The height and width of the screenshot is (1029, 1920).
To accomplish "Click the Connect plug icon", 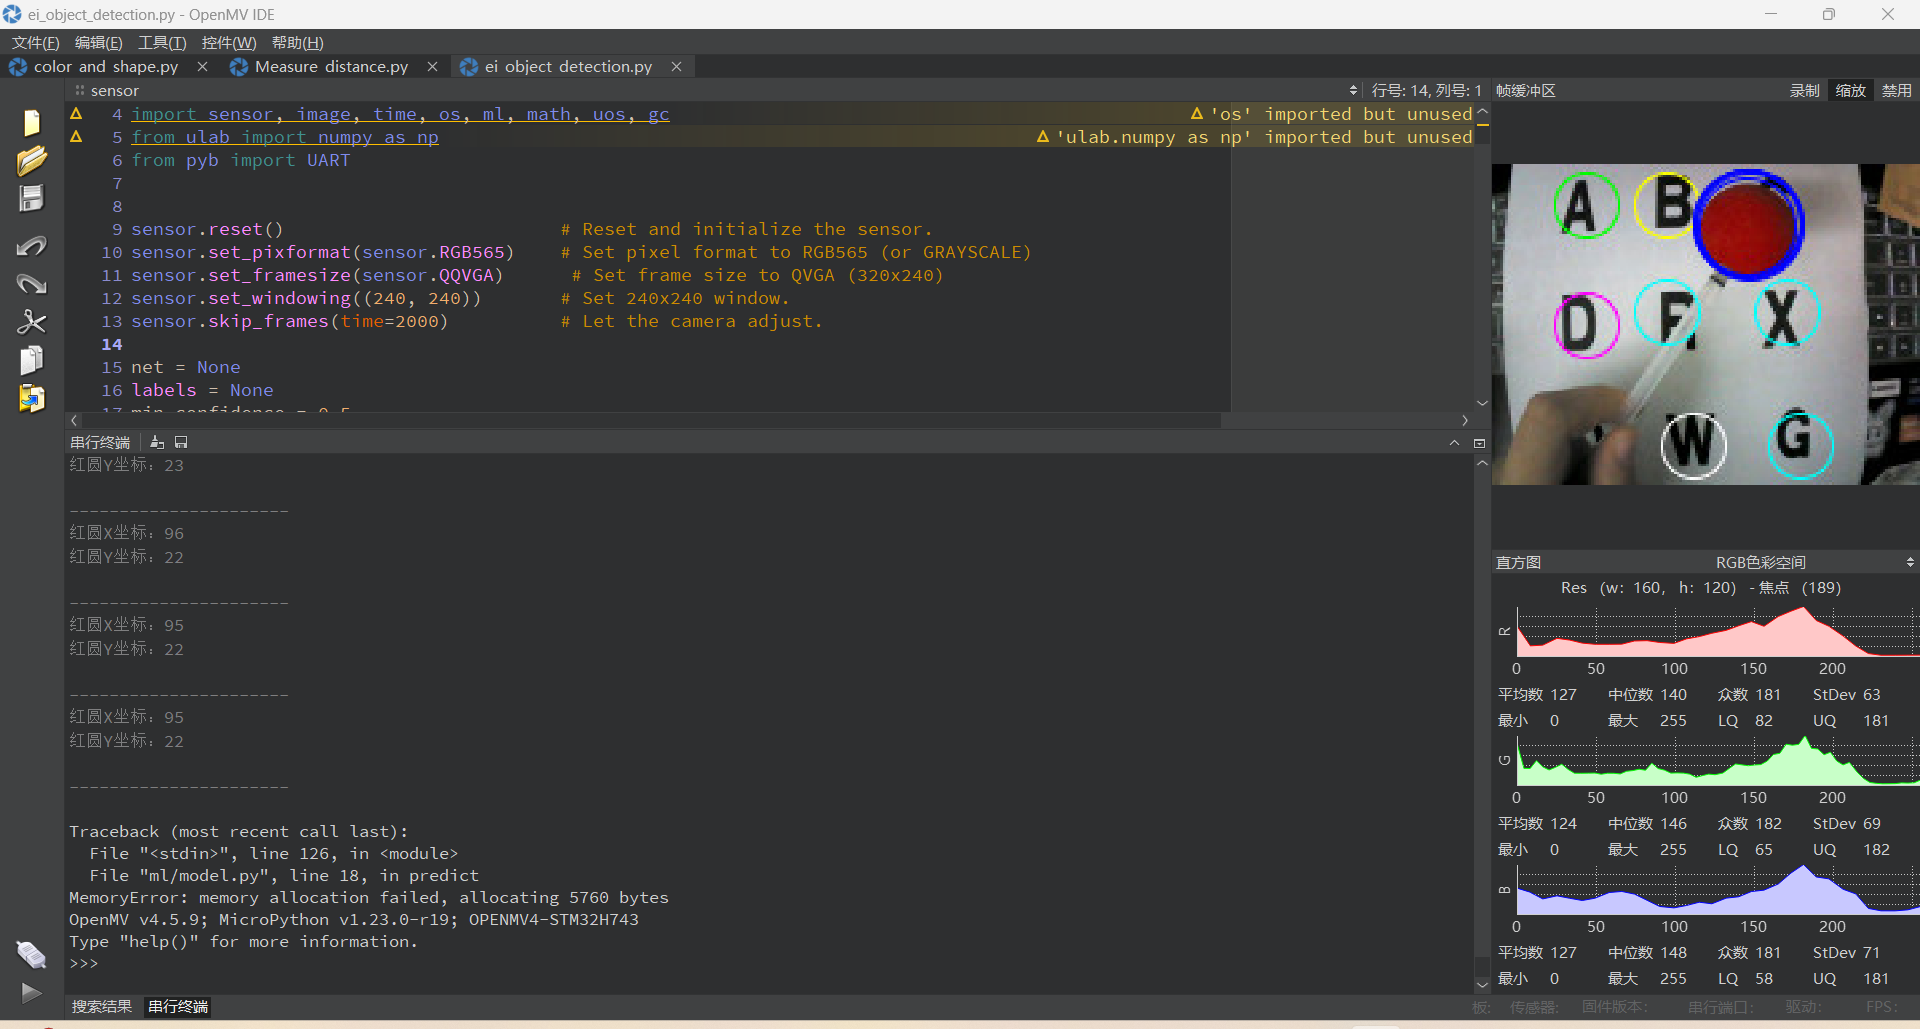I will [x=32, y=955].
